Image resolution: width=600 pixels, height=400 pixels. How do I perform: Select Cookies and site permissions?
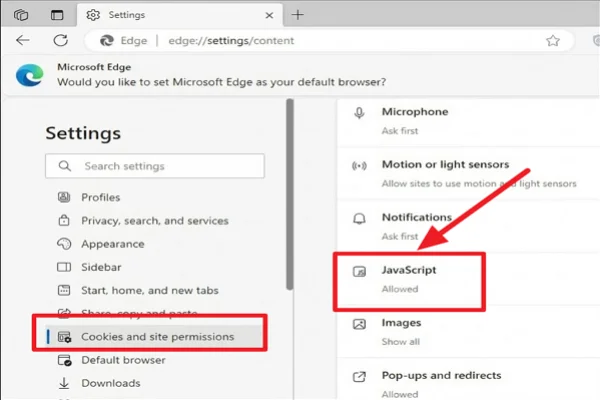(x=155, y=337)
